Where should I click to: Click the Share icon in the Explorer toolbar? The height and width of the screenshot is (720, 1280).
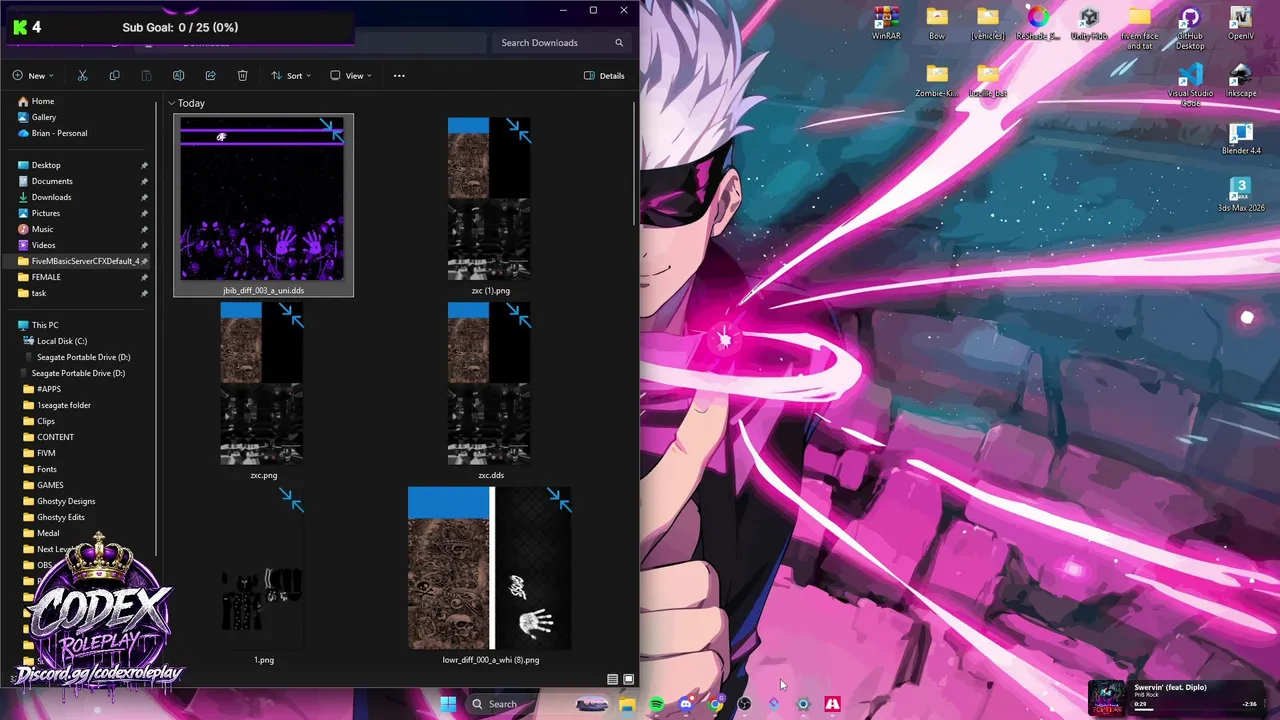click(x=210, y=76)
